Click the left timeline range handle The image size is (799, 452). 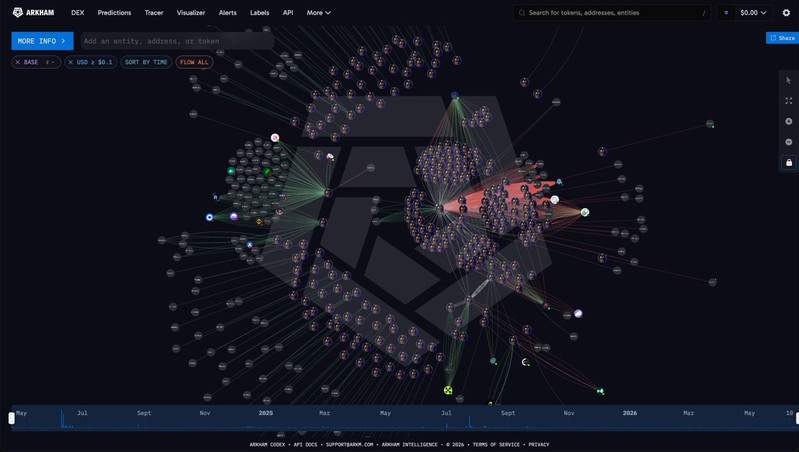[x=11, y=418]
